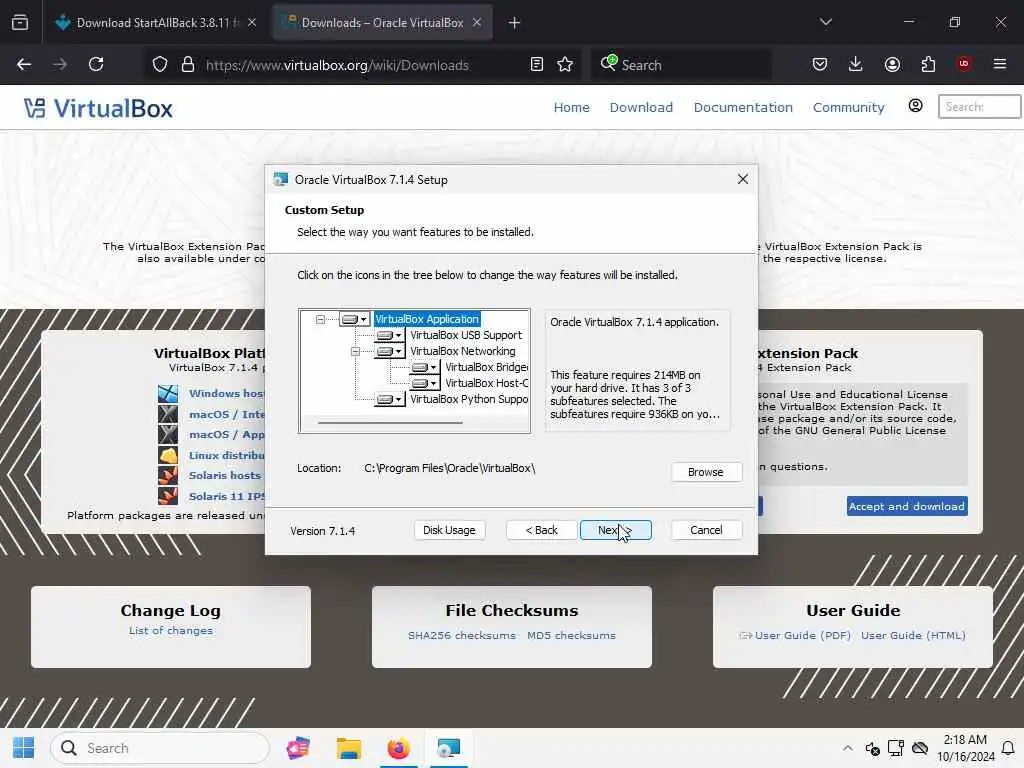Open the extensions puzzle icon

(x=928, y=64)
